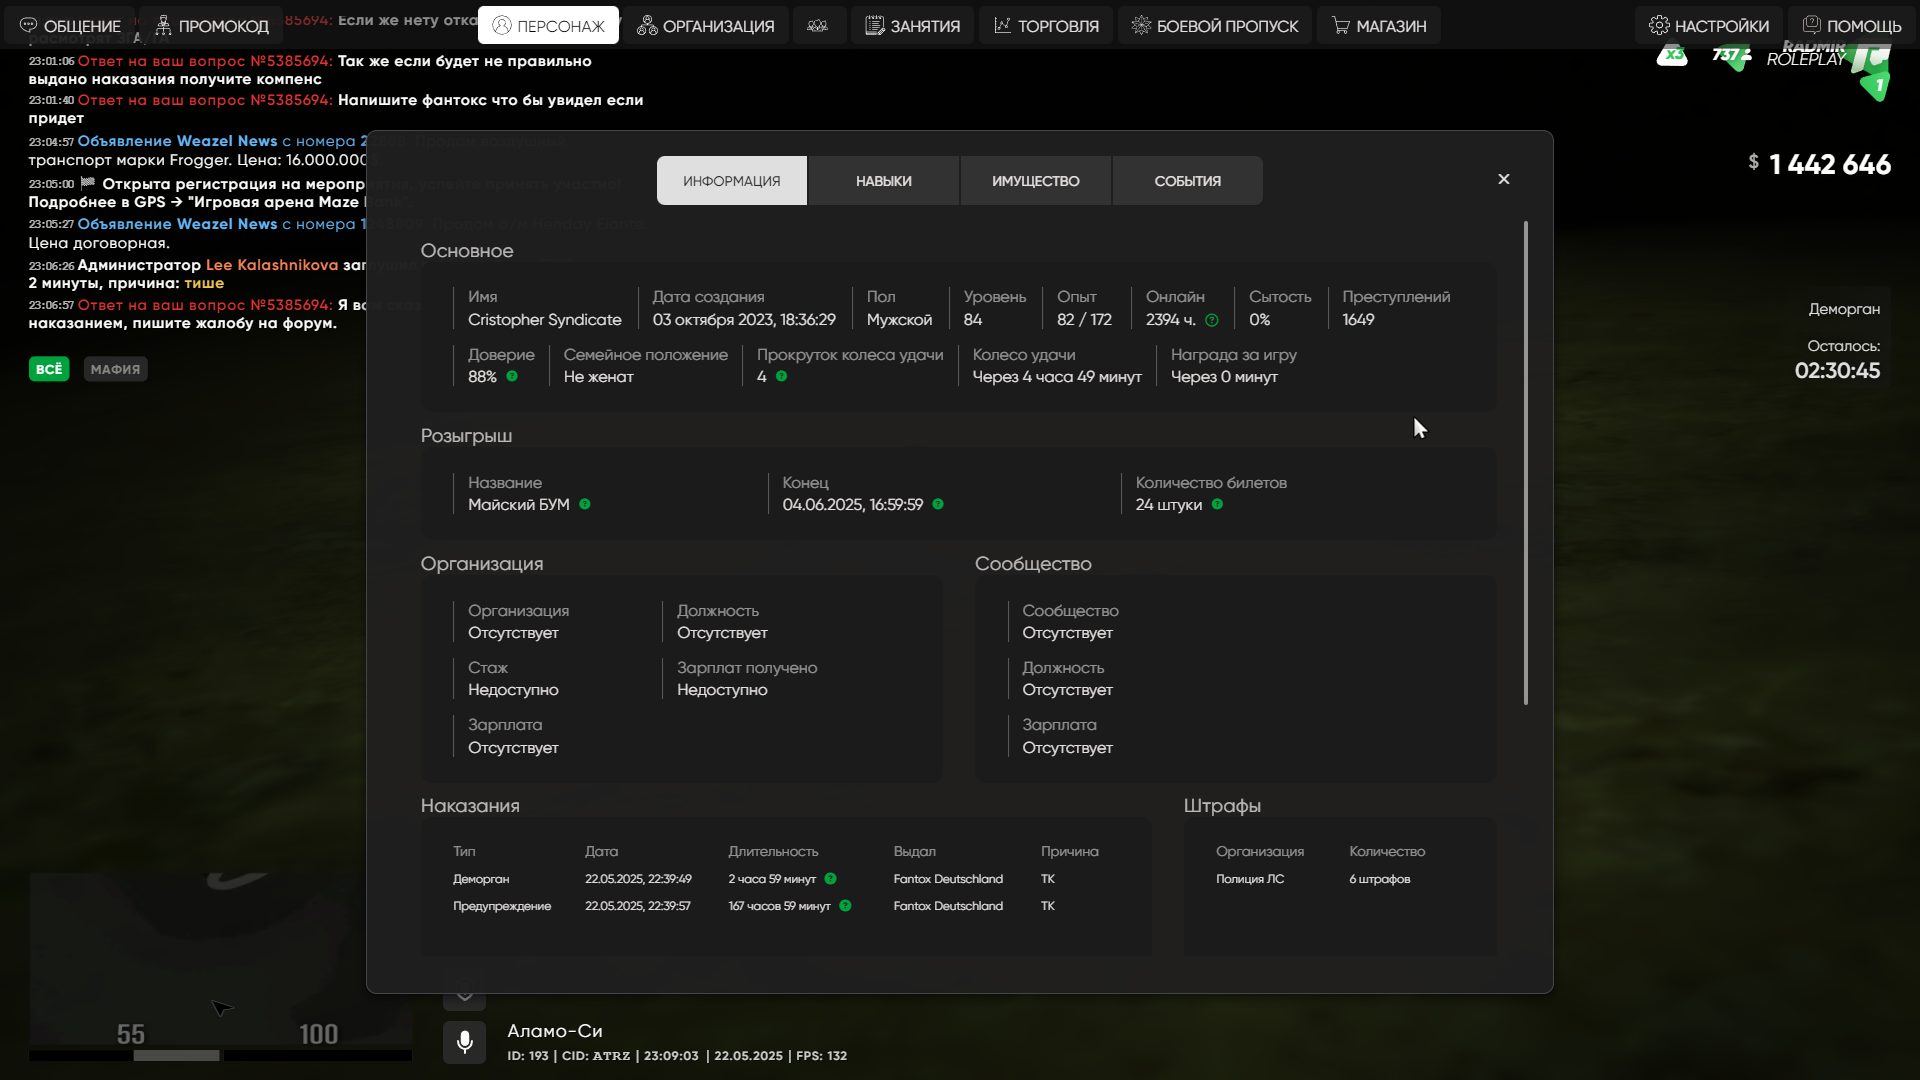Click green dot next to 24 штуки
1920x1080 pixels.
coord(1217,504)
